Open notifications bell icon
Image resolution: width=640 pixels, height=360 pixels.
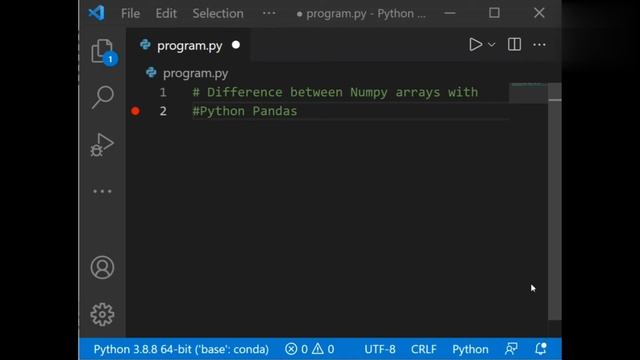pos(541,349)
